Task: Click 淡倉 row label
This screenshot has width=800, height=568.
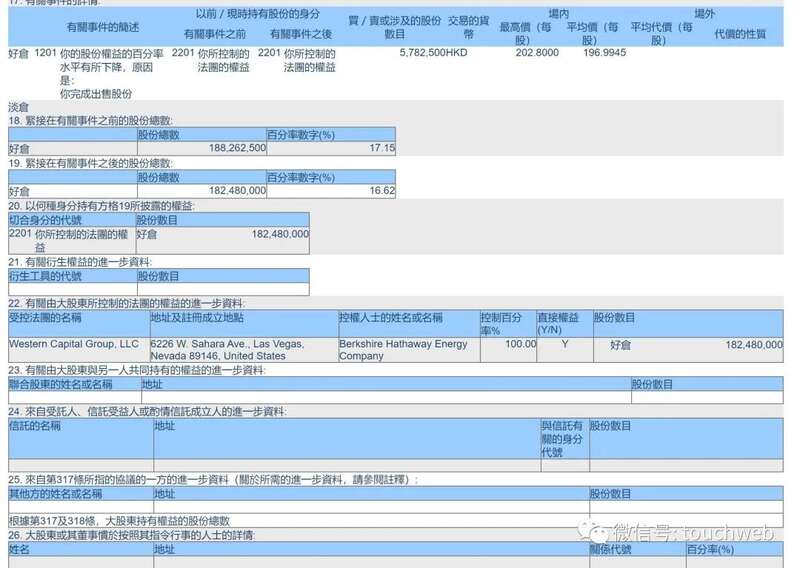Action: [18, 107]
